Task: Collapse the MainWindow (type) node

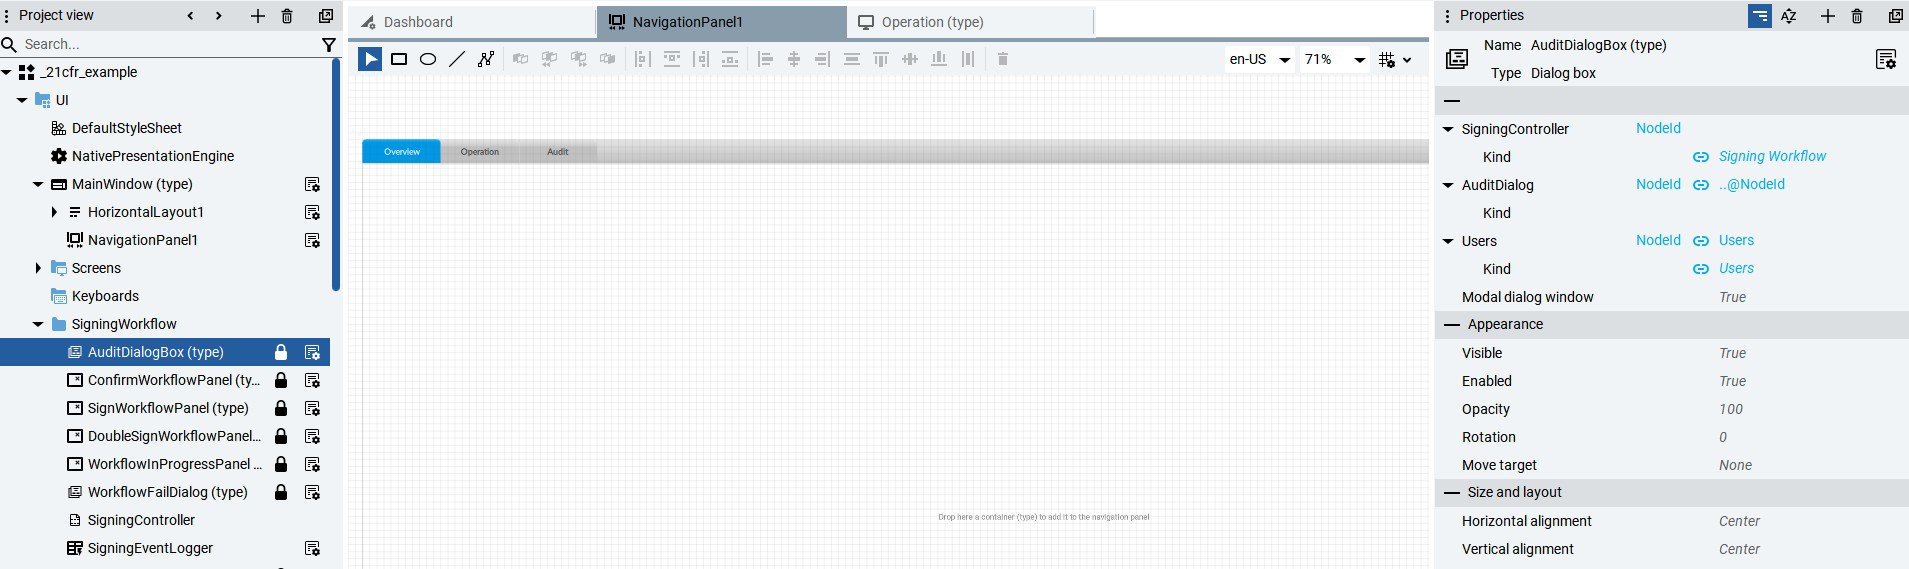Action: click(x=38, y=184)
